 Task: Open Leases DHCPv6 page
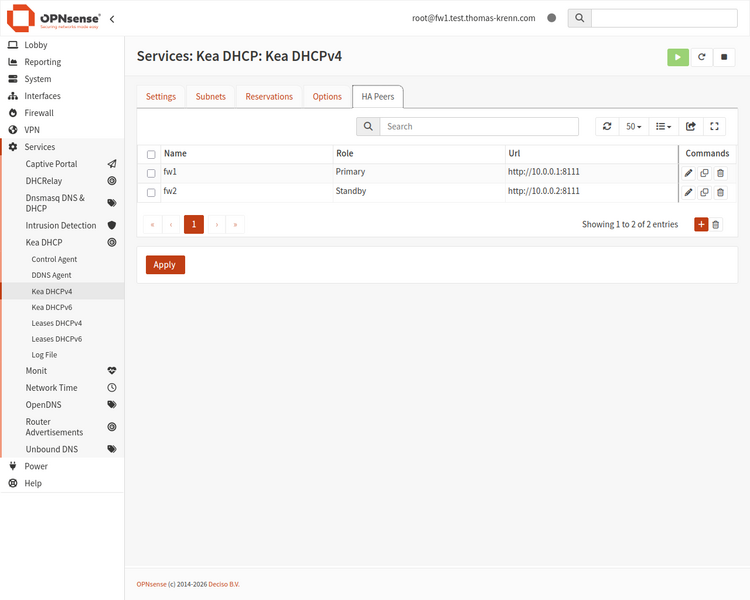point(56,339)
